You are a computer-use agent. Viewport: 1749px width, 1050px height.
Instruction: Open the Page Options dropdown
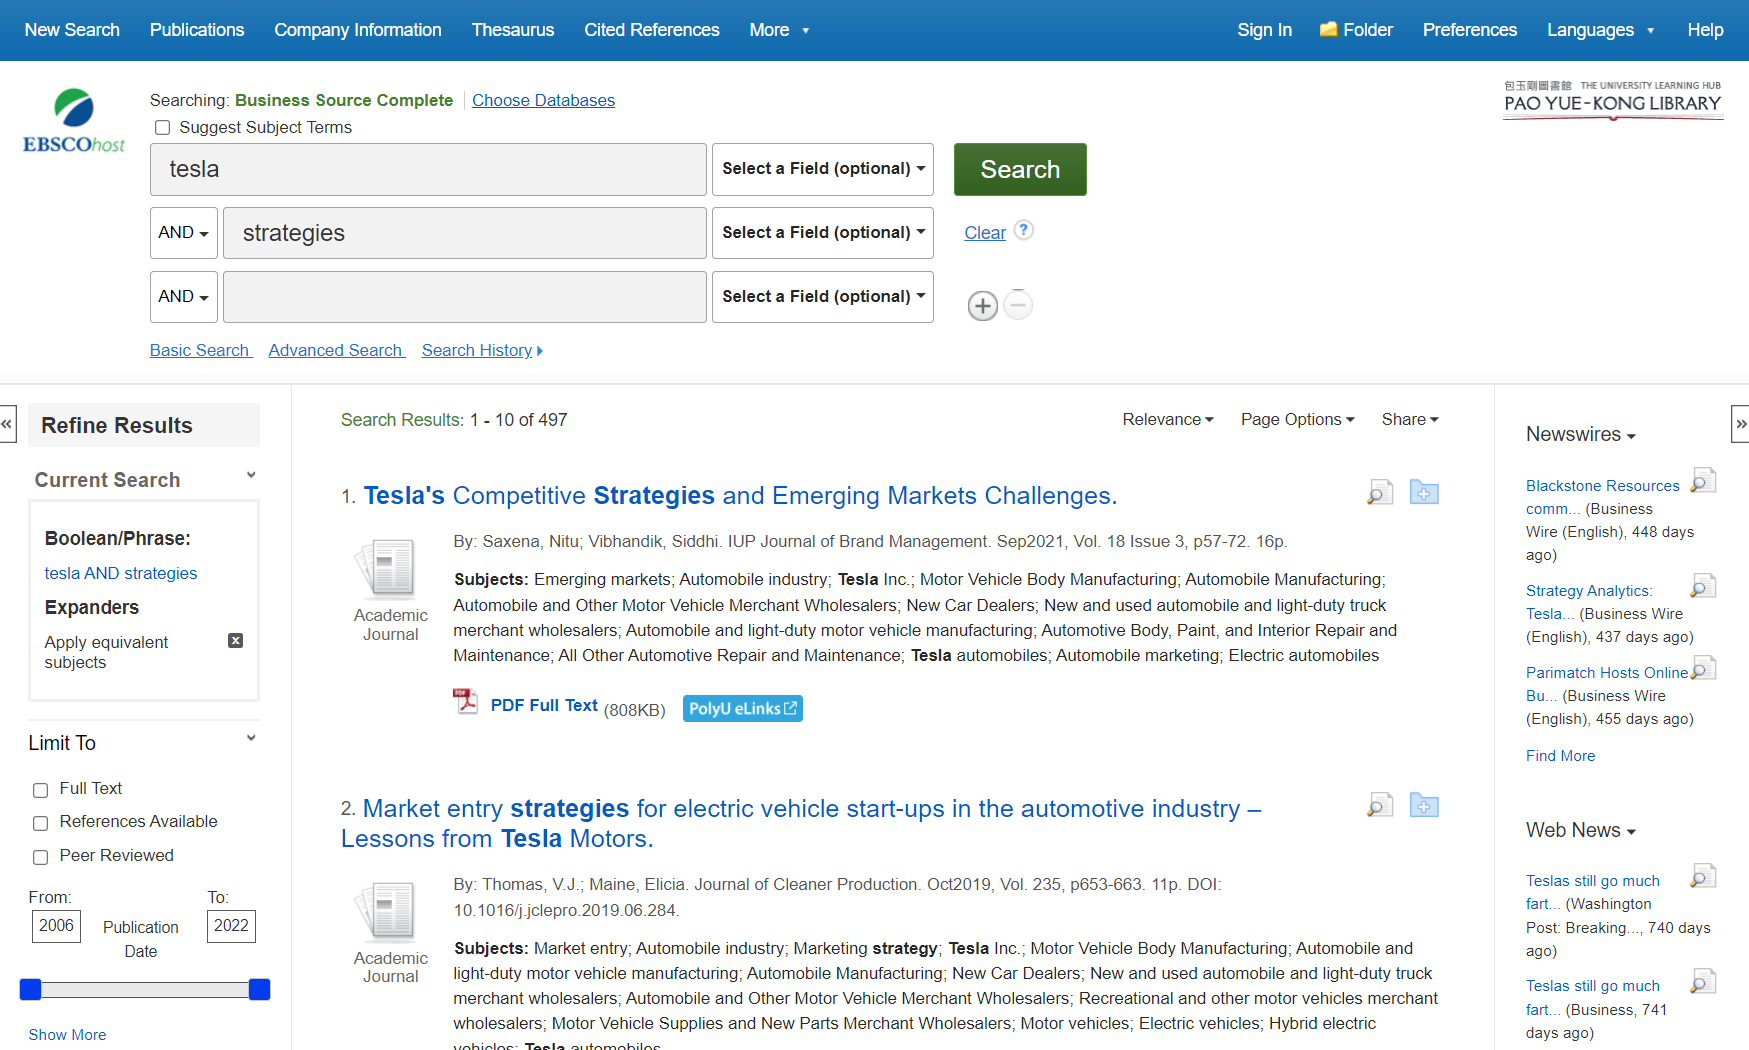coord(1298,419)
